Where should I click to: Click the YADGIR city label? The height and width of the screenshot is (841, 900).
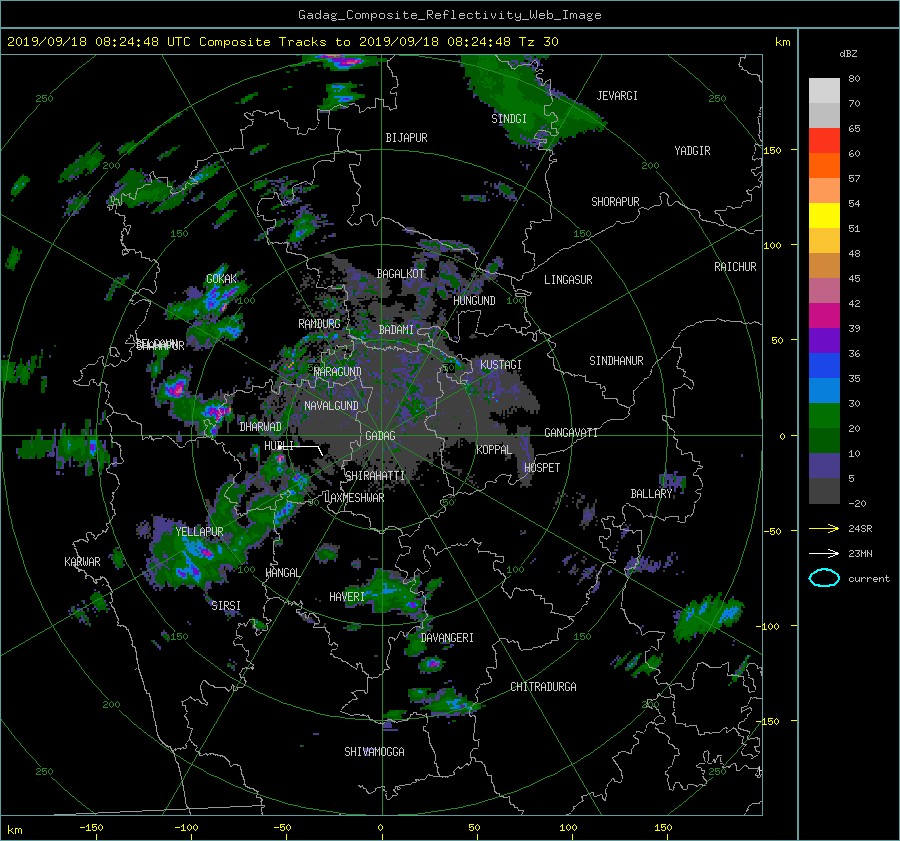pos(692,151)
